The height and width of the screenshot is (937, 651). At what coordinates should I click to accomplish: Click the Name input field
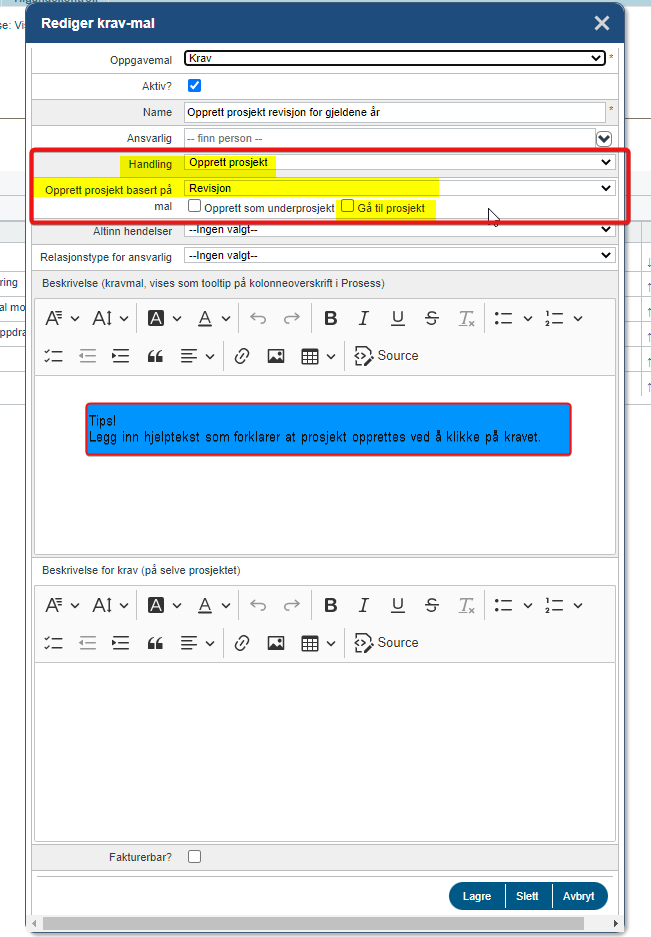point(395,112)
